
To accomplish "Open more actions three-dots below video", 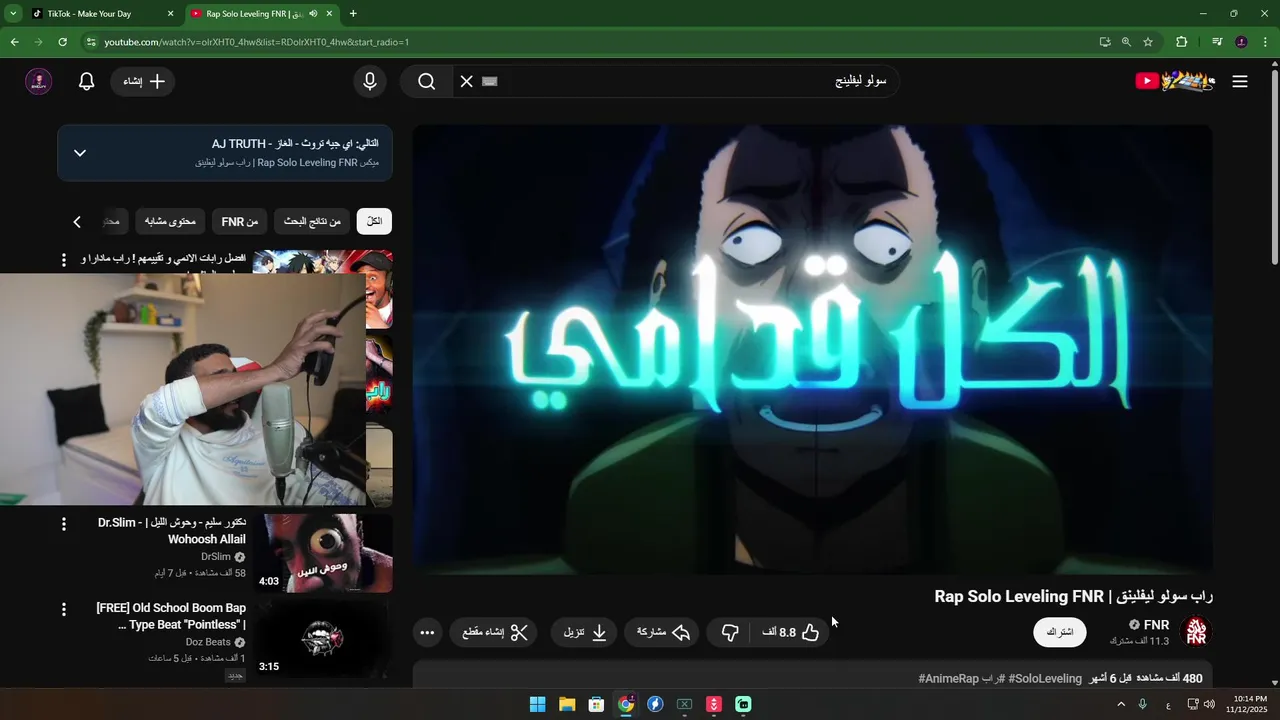I will point(427,632).
